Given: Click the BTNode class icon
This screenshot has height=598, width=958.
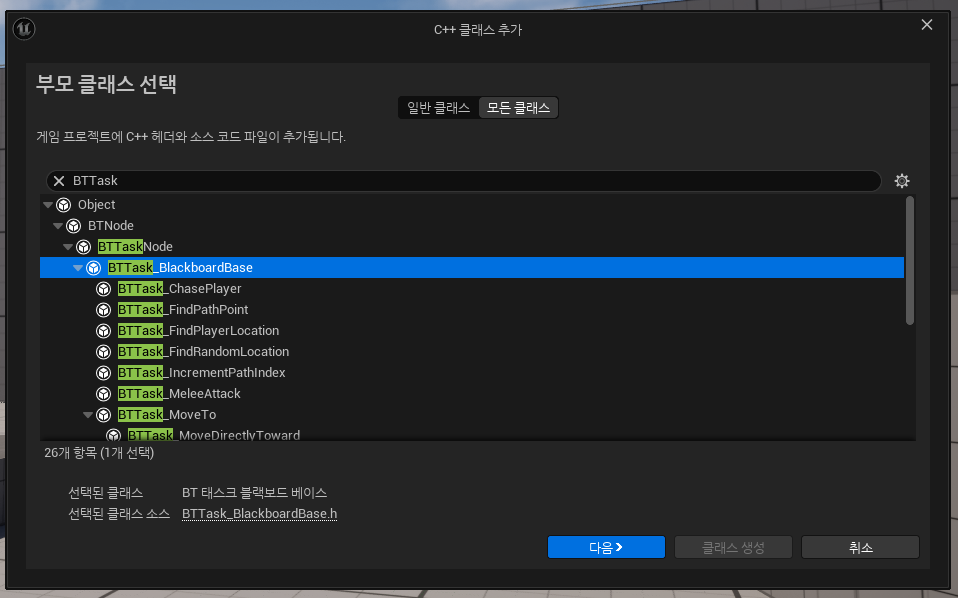Looking at the screenshot, I should tap(73, 226).
